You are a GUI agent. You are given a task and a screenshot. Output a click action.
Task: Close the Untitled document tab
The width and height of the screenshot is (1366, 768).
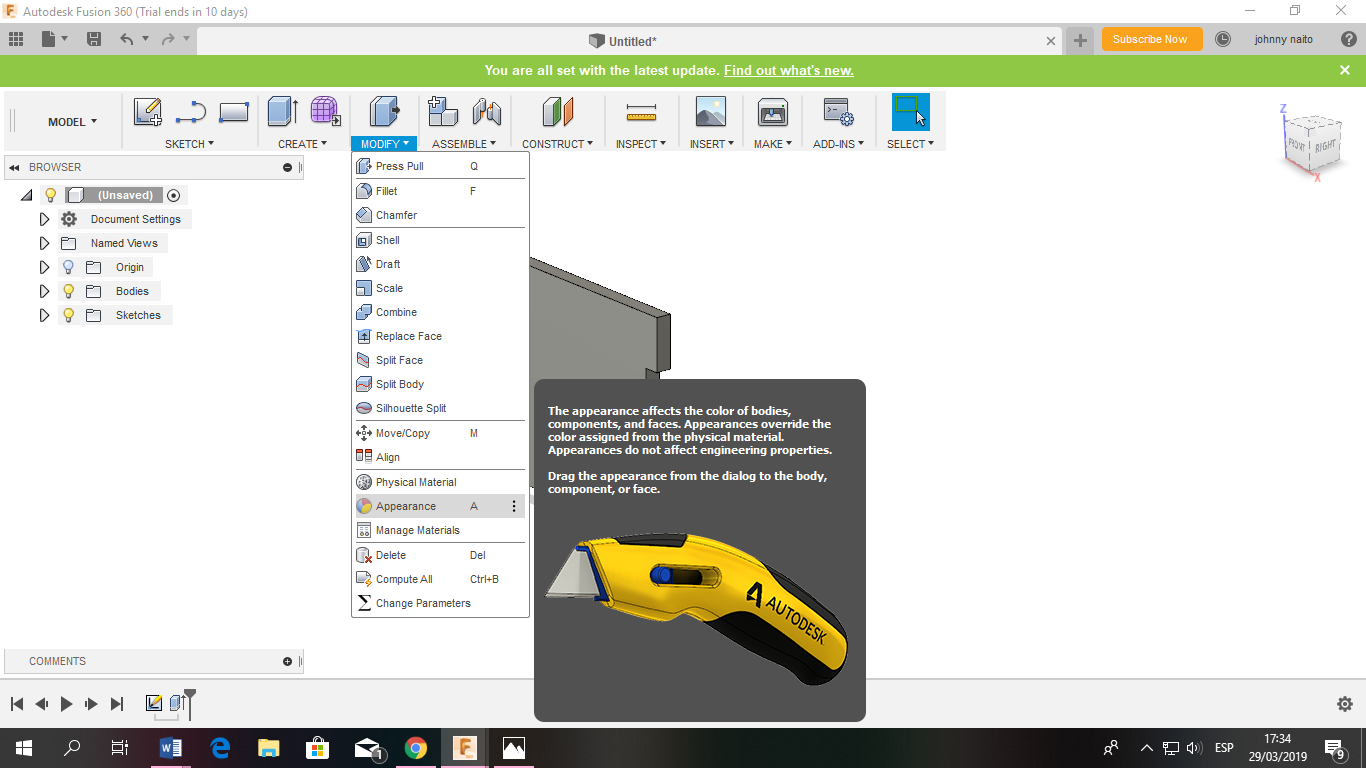coord(1051,41)
